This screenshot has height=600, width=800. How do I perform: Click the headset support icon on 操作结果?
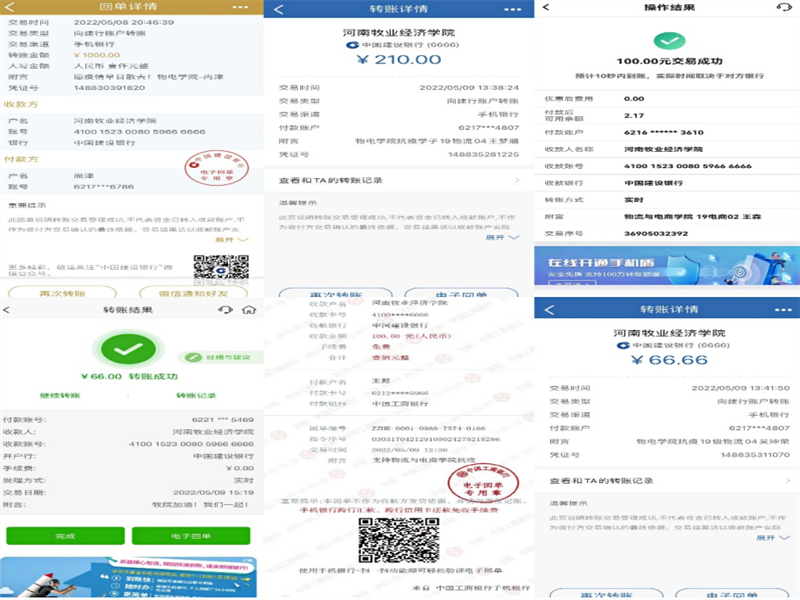783,8
